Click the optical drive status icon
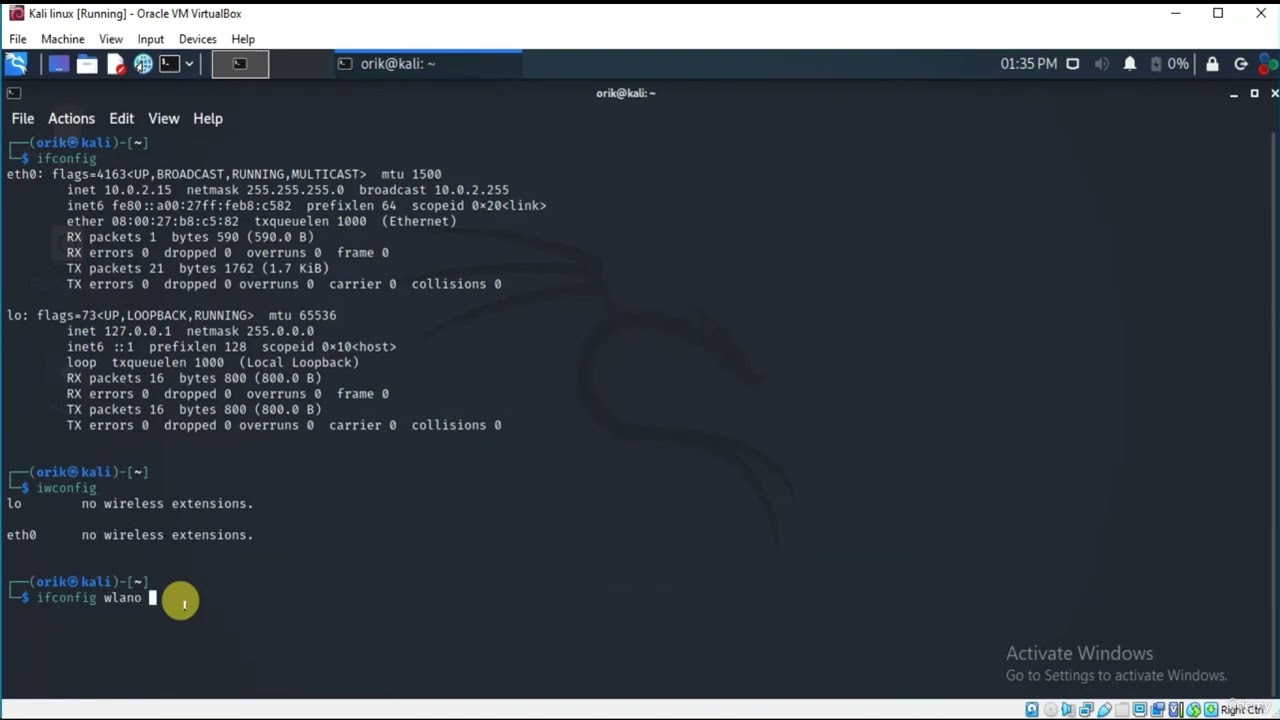Viewport: 1280px width, 720px height. click(x=1050, y=710)
